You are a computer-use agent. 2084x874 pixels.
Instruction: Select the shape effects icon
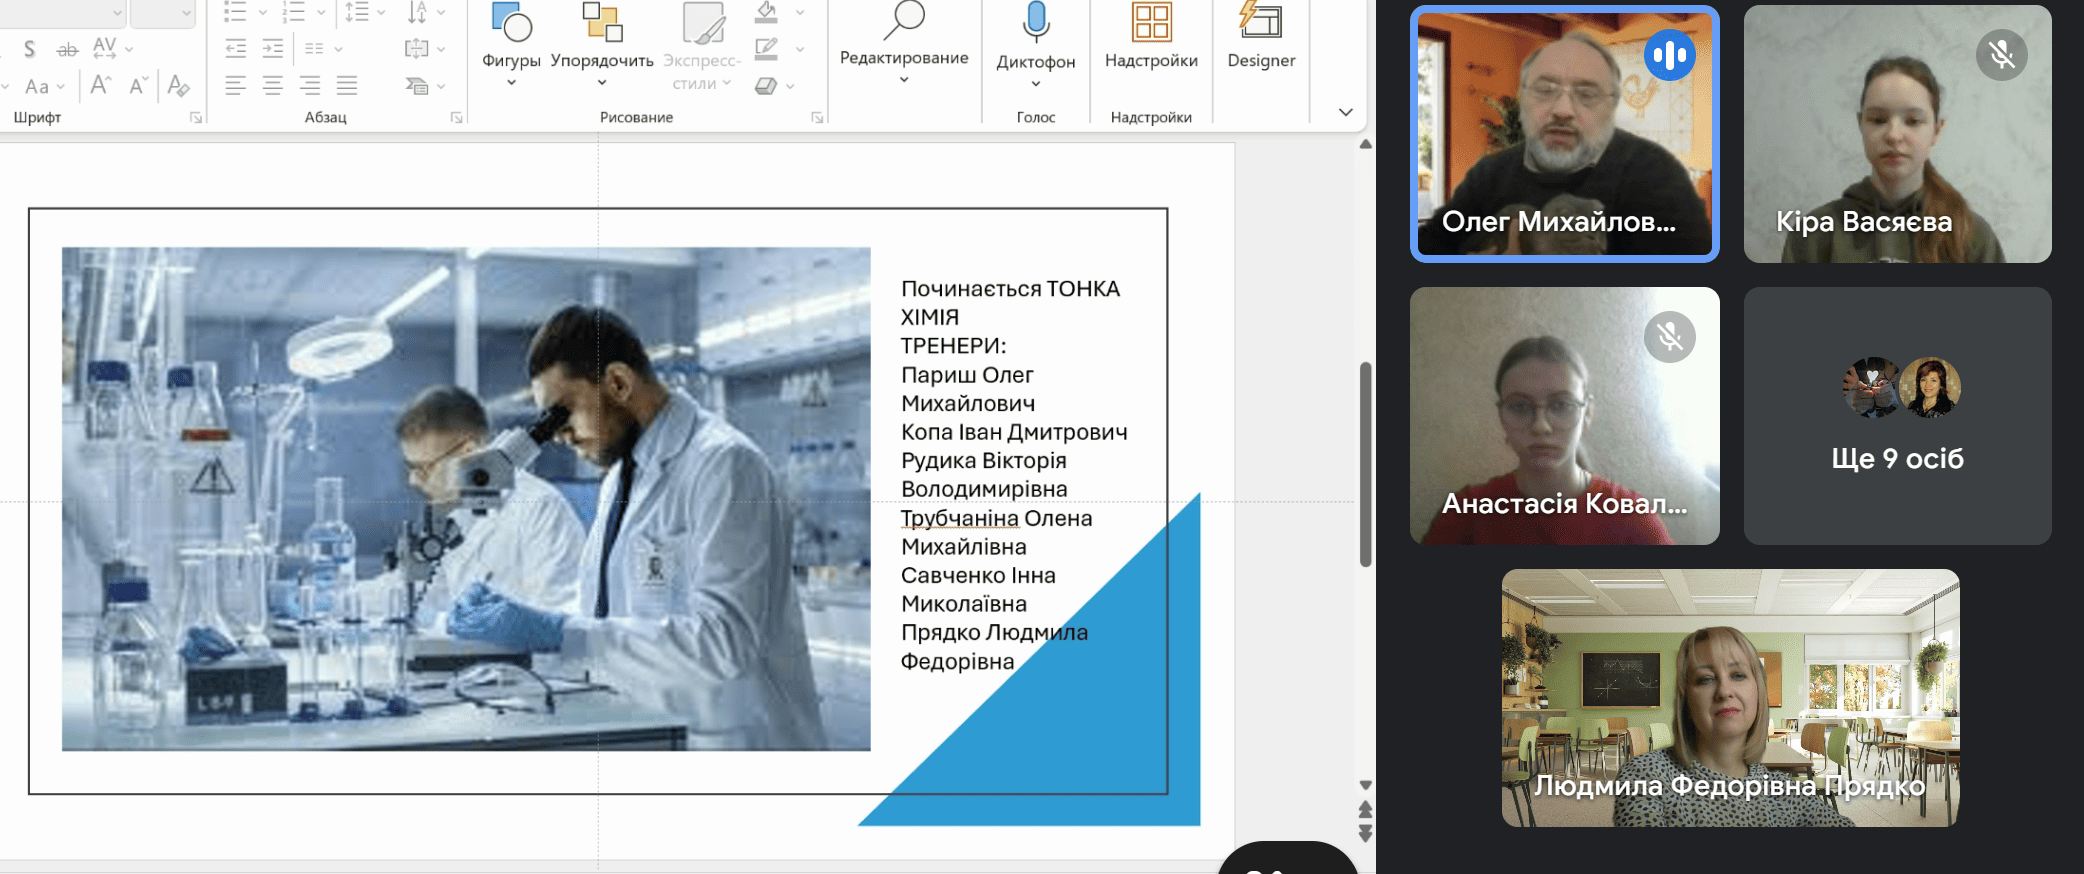pos(767,85)
